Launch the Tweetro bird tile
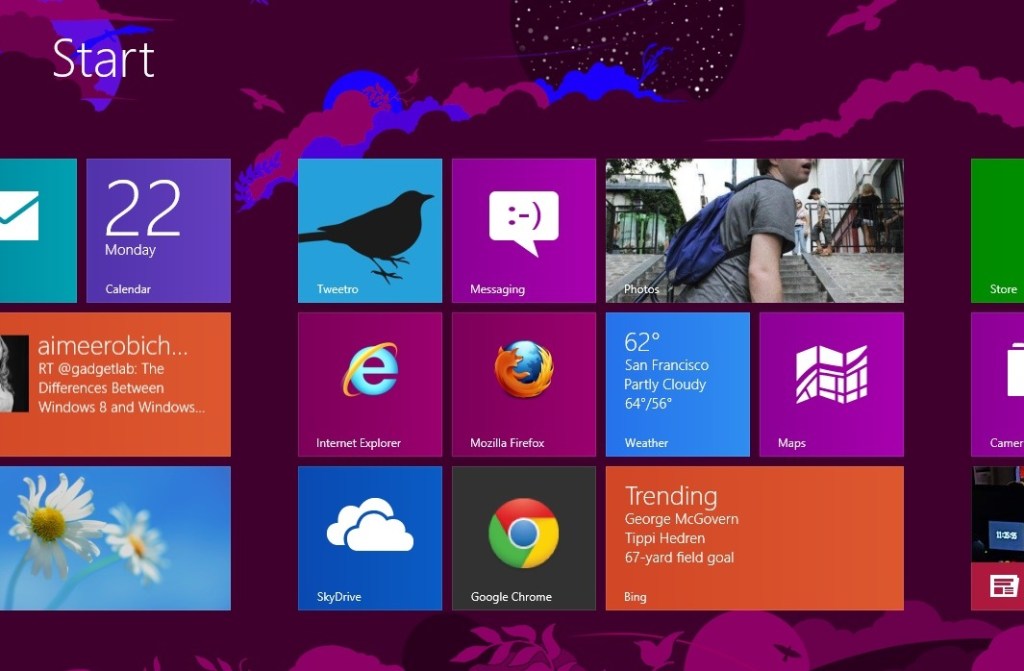The height and width of the screenshot is (671, 1024). tap(370, 231)
